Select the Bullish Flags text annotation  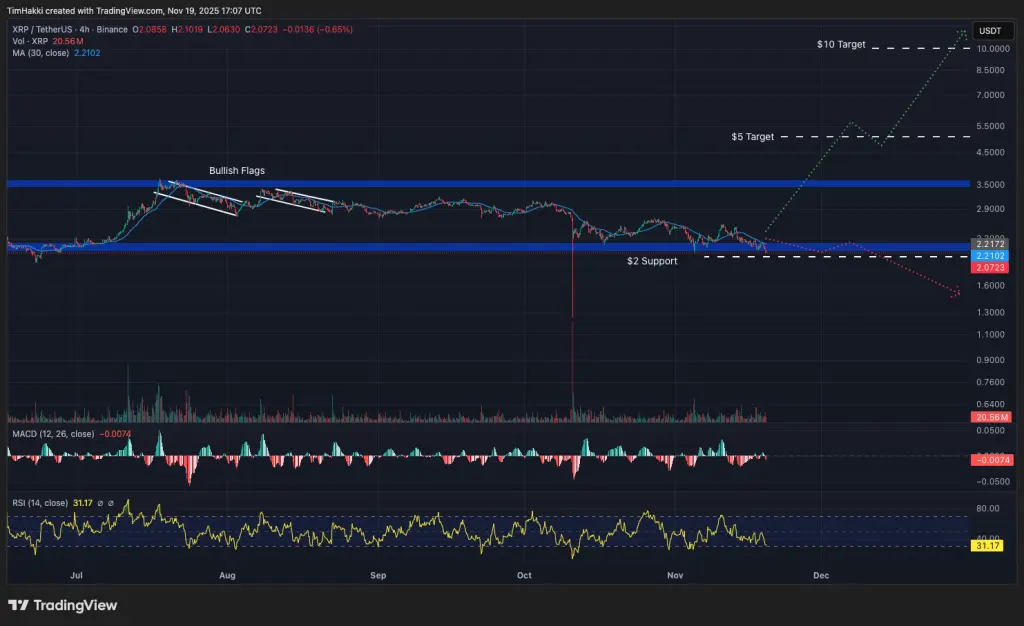pyautogui.click(x=236, y=170)
